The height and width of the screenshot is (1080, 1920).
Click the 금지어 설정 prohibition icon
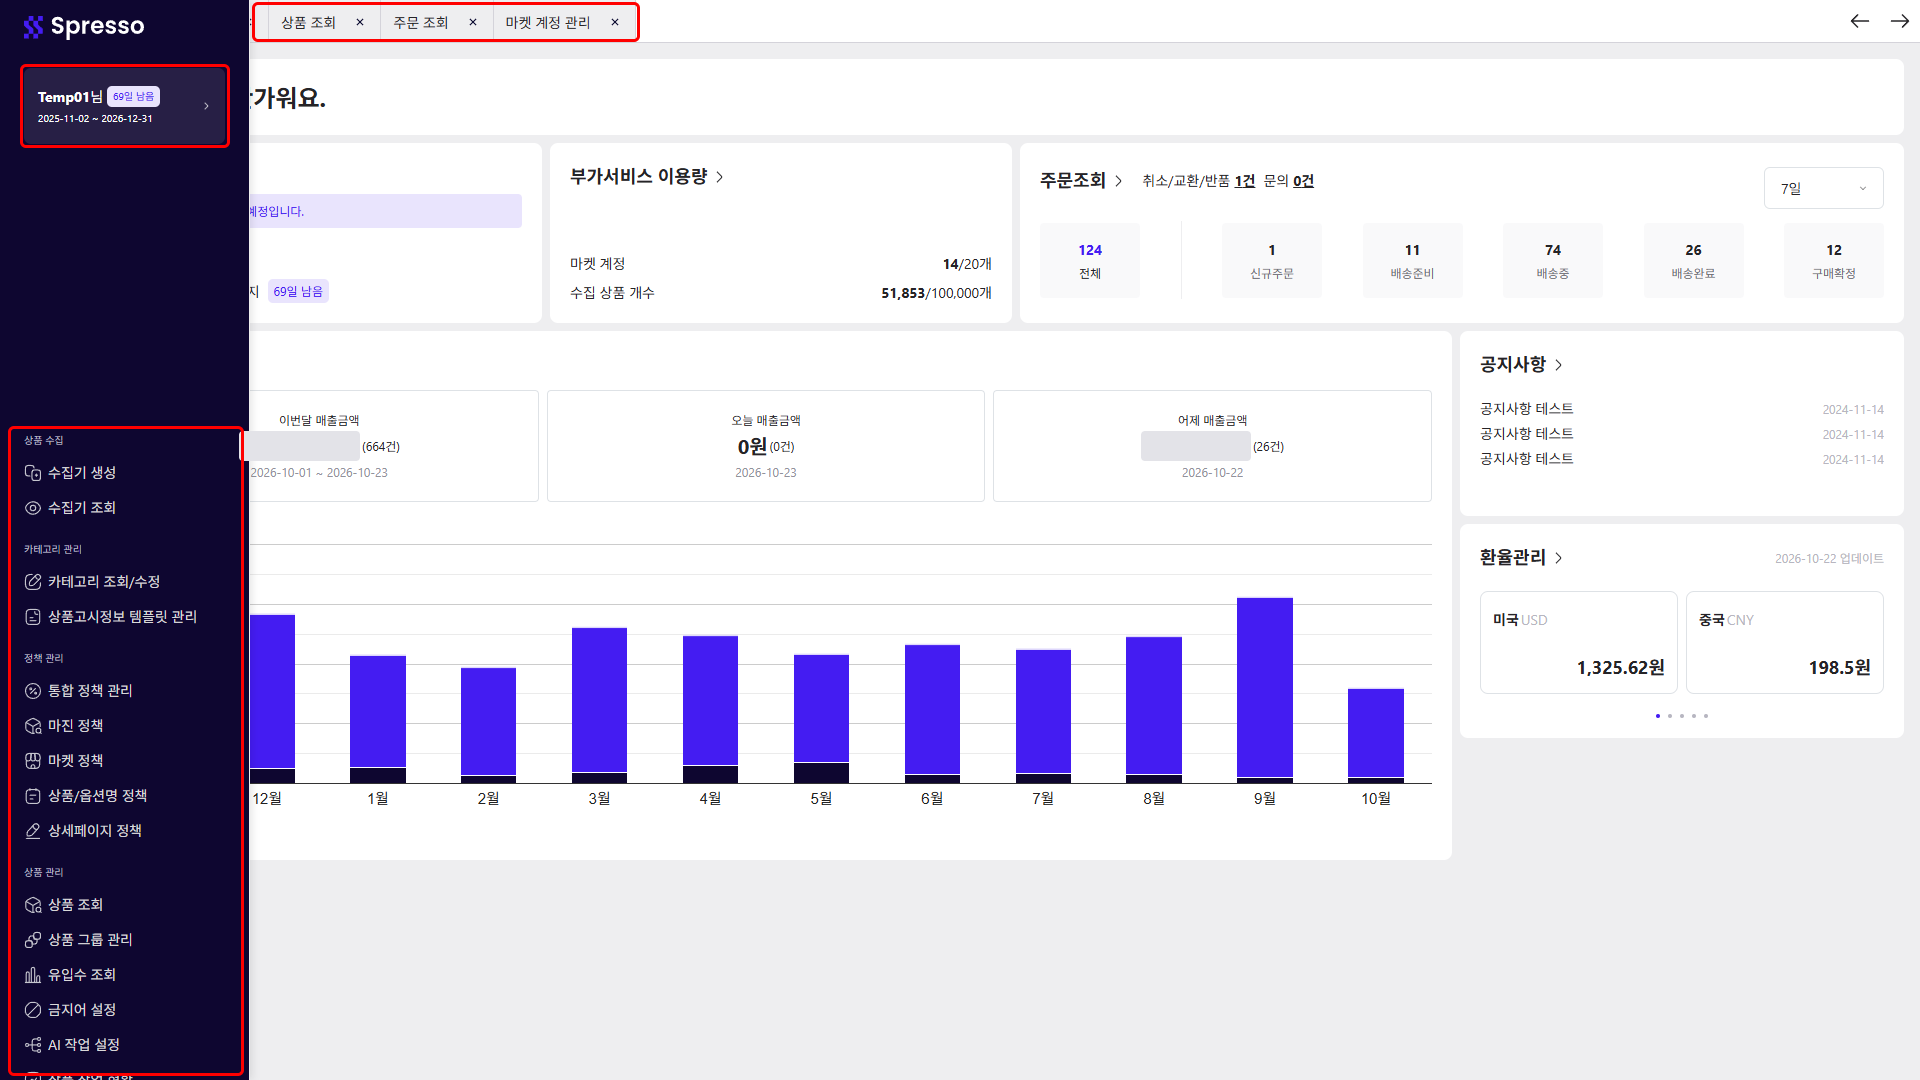(33, 1010)
